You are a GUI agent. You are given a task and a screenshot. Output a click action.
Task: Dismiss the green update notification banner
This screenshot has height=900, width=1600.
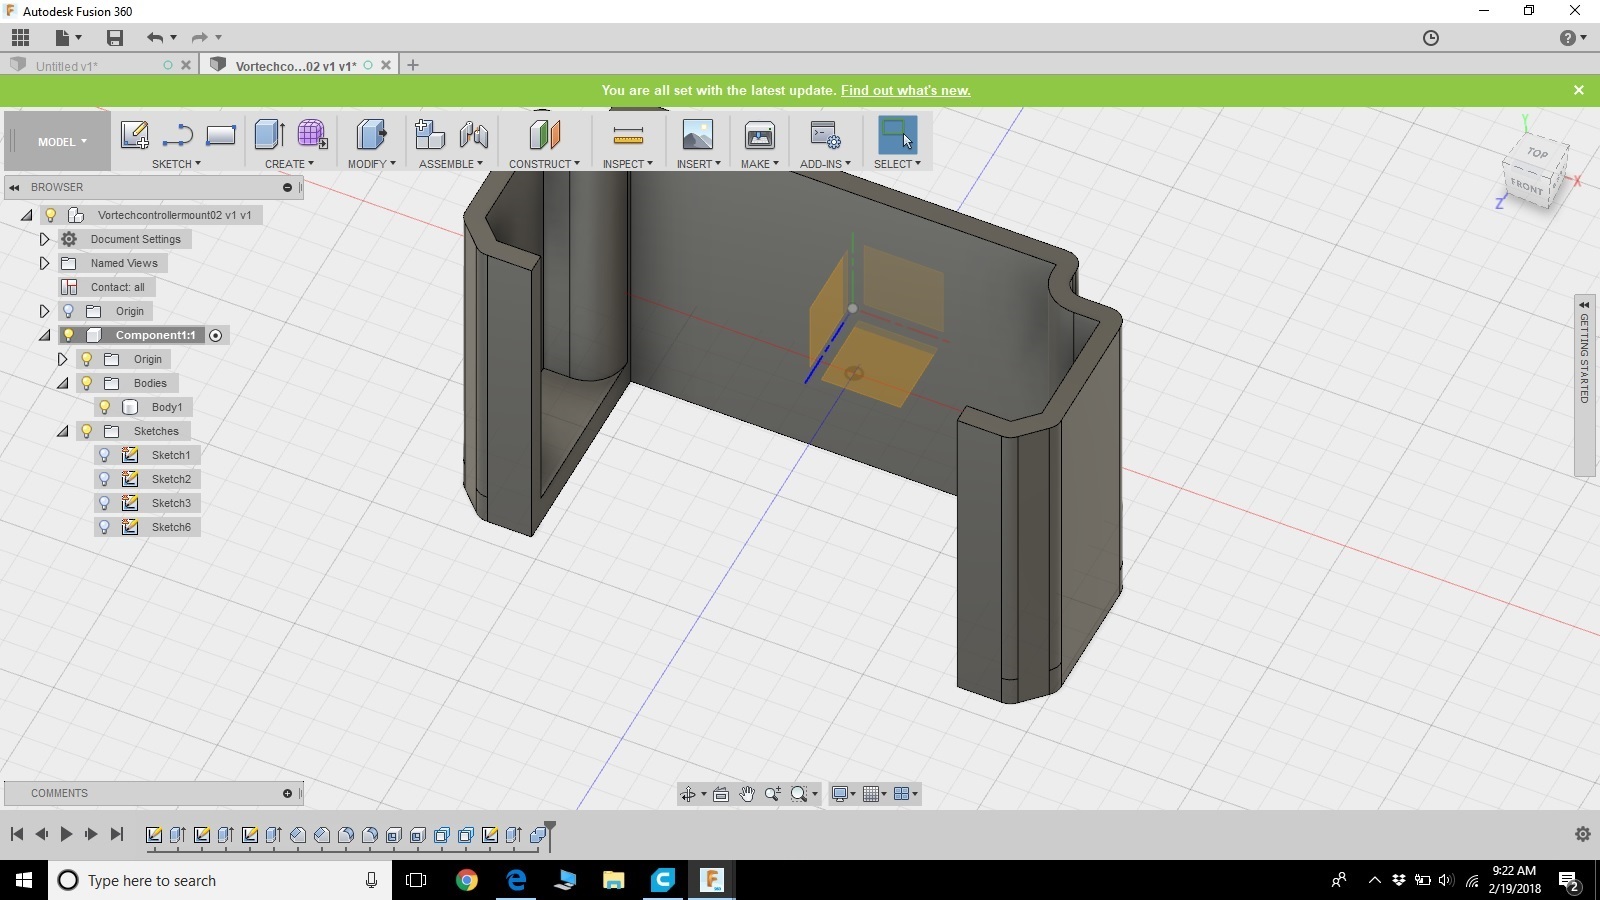1579,90
